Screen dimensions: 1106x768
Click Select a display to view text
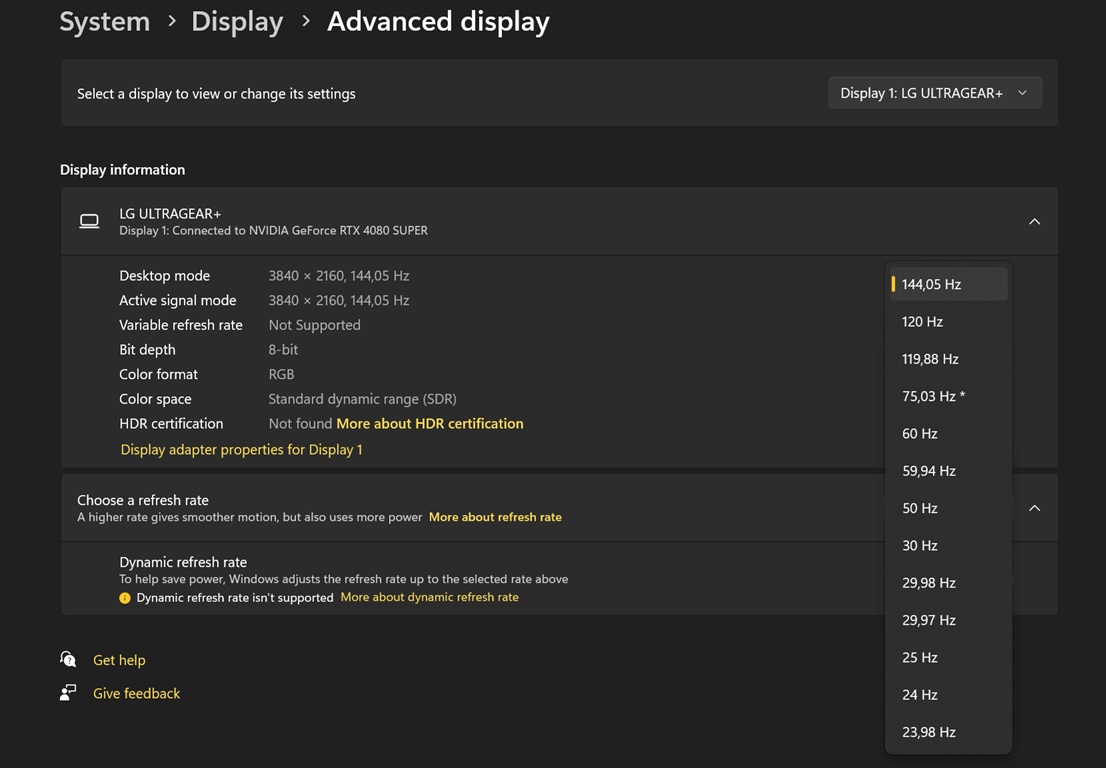tap(216, 94)
